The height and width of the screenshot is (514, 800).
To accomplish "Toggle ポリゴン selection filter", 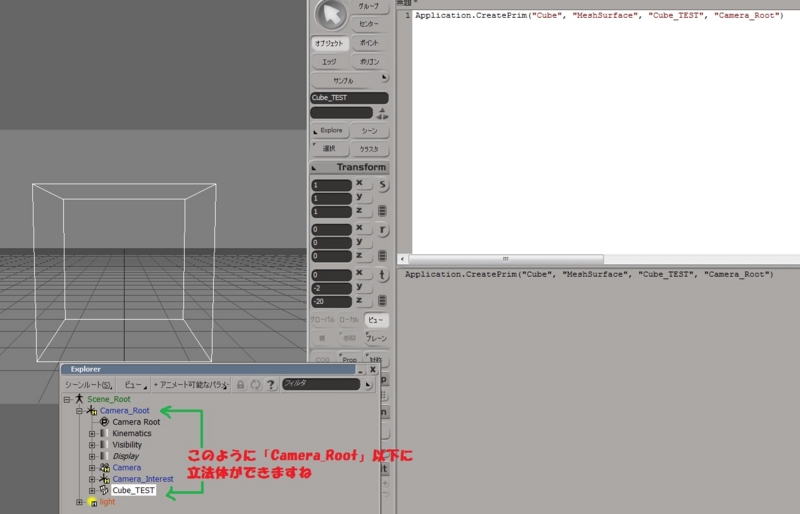I will [369, 62].
